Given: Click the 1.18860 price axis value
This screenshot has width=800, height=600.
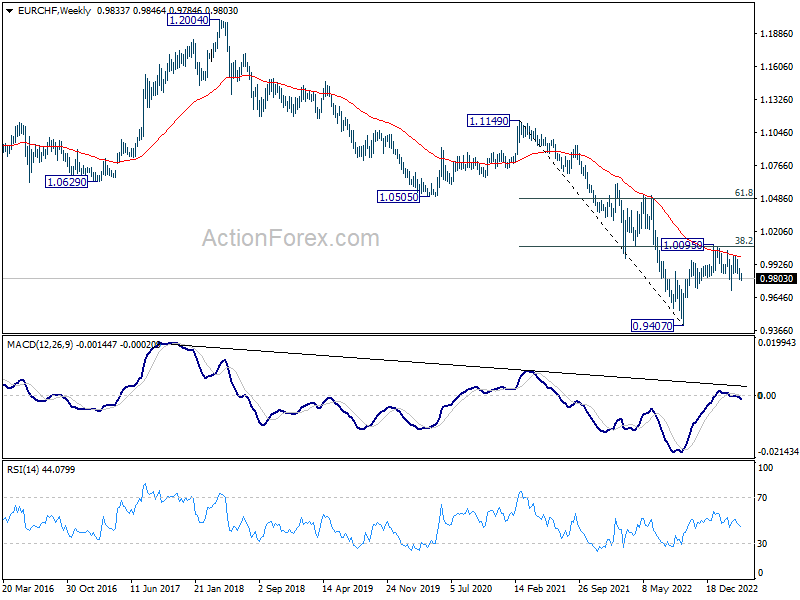Looking at the screenshot, I should coord(773,33).
